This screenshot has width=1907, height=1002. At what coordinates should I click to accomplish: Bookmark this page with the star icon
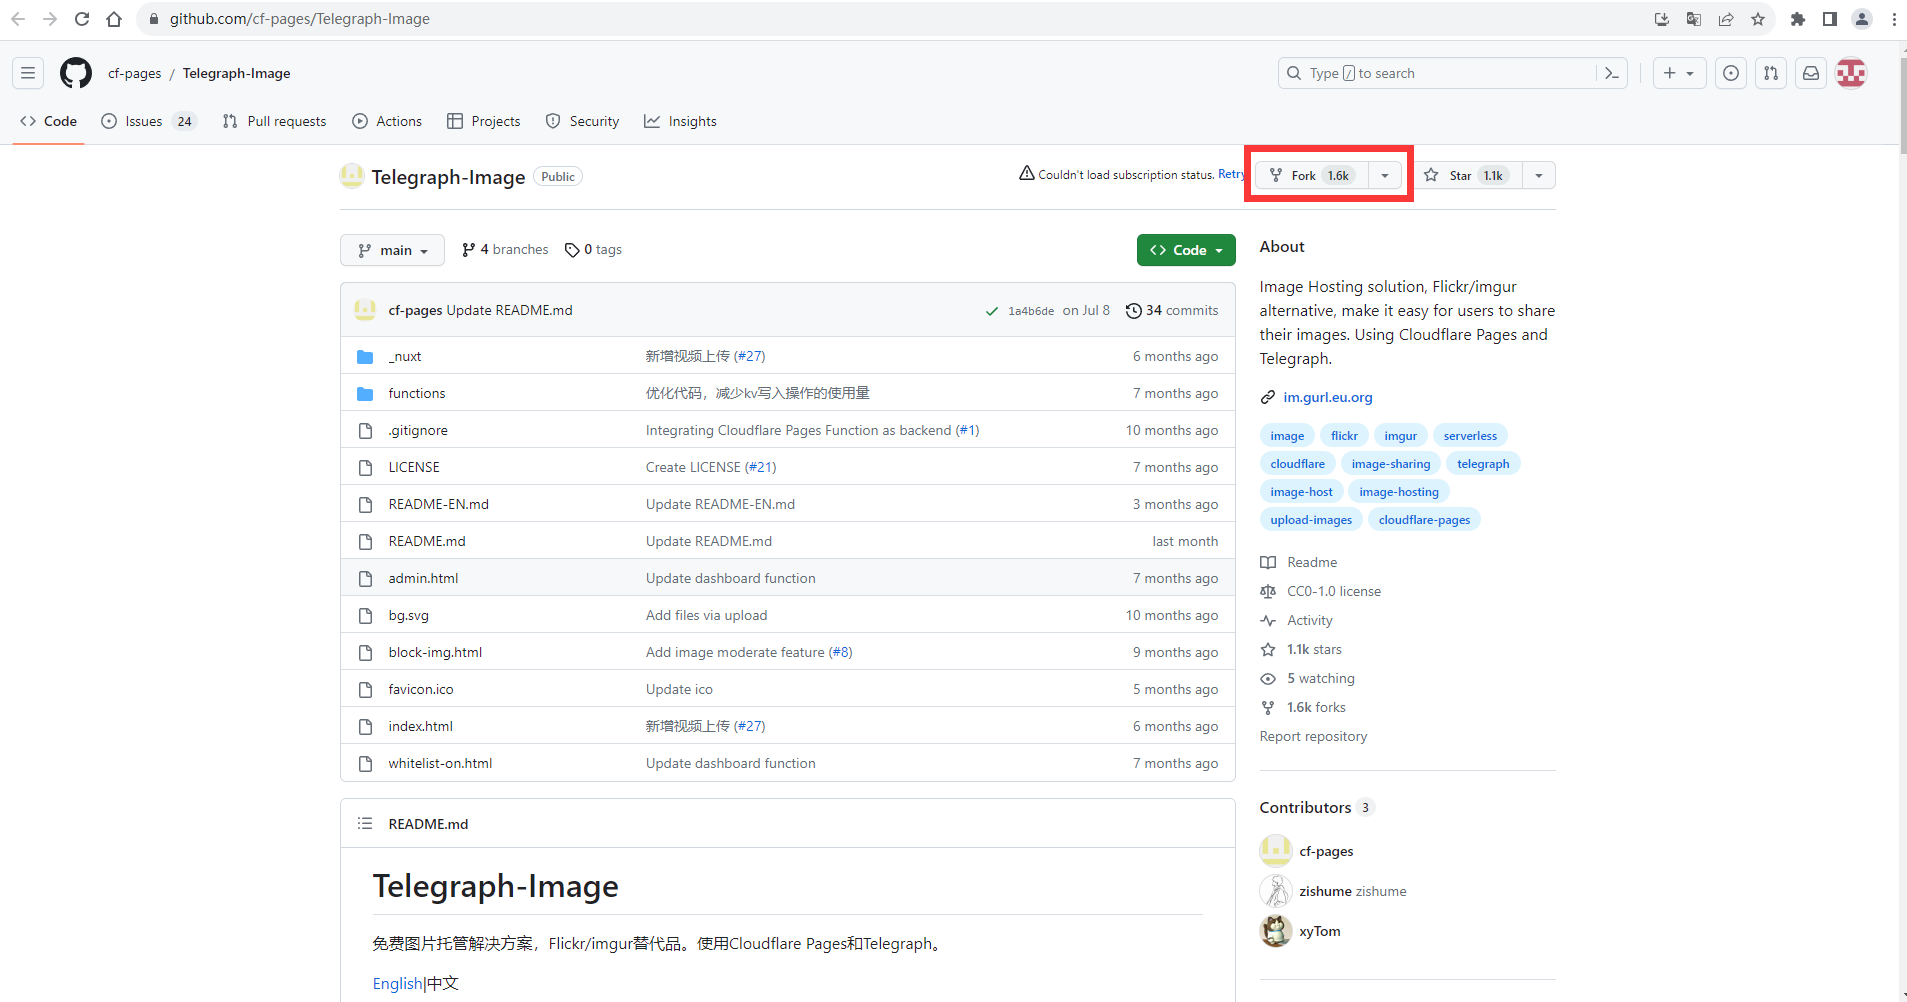1758,19
